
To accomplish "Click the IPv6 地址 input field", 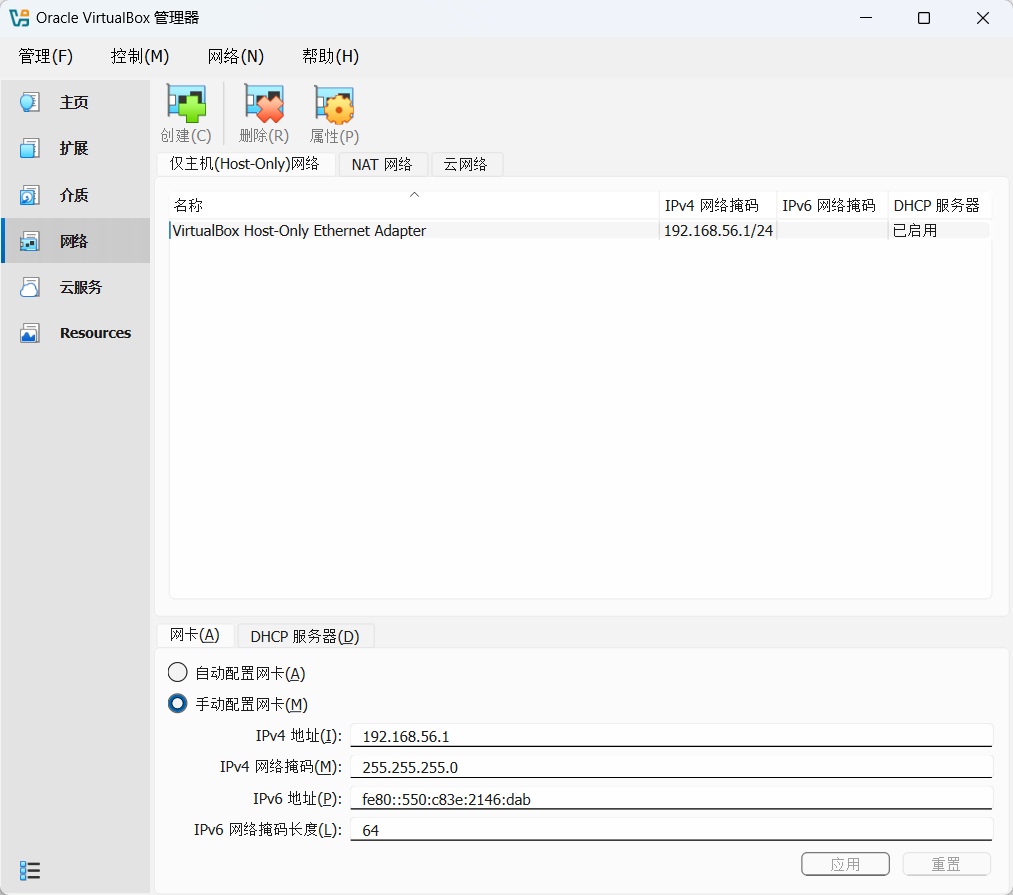I will click(x=671, y=799).
